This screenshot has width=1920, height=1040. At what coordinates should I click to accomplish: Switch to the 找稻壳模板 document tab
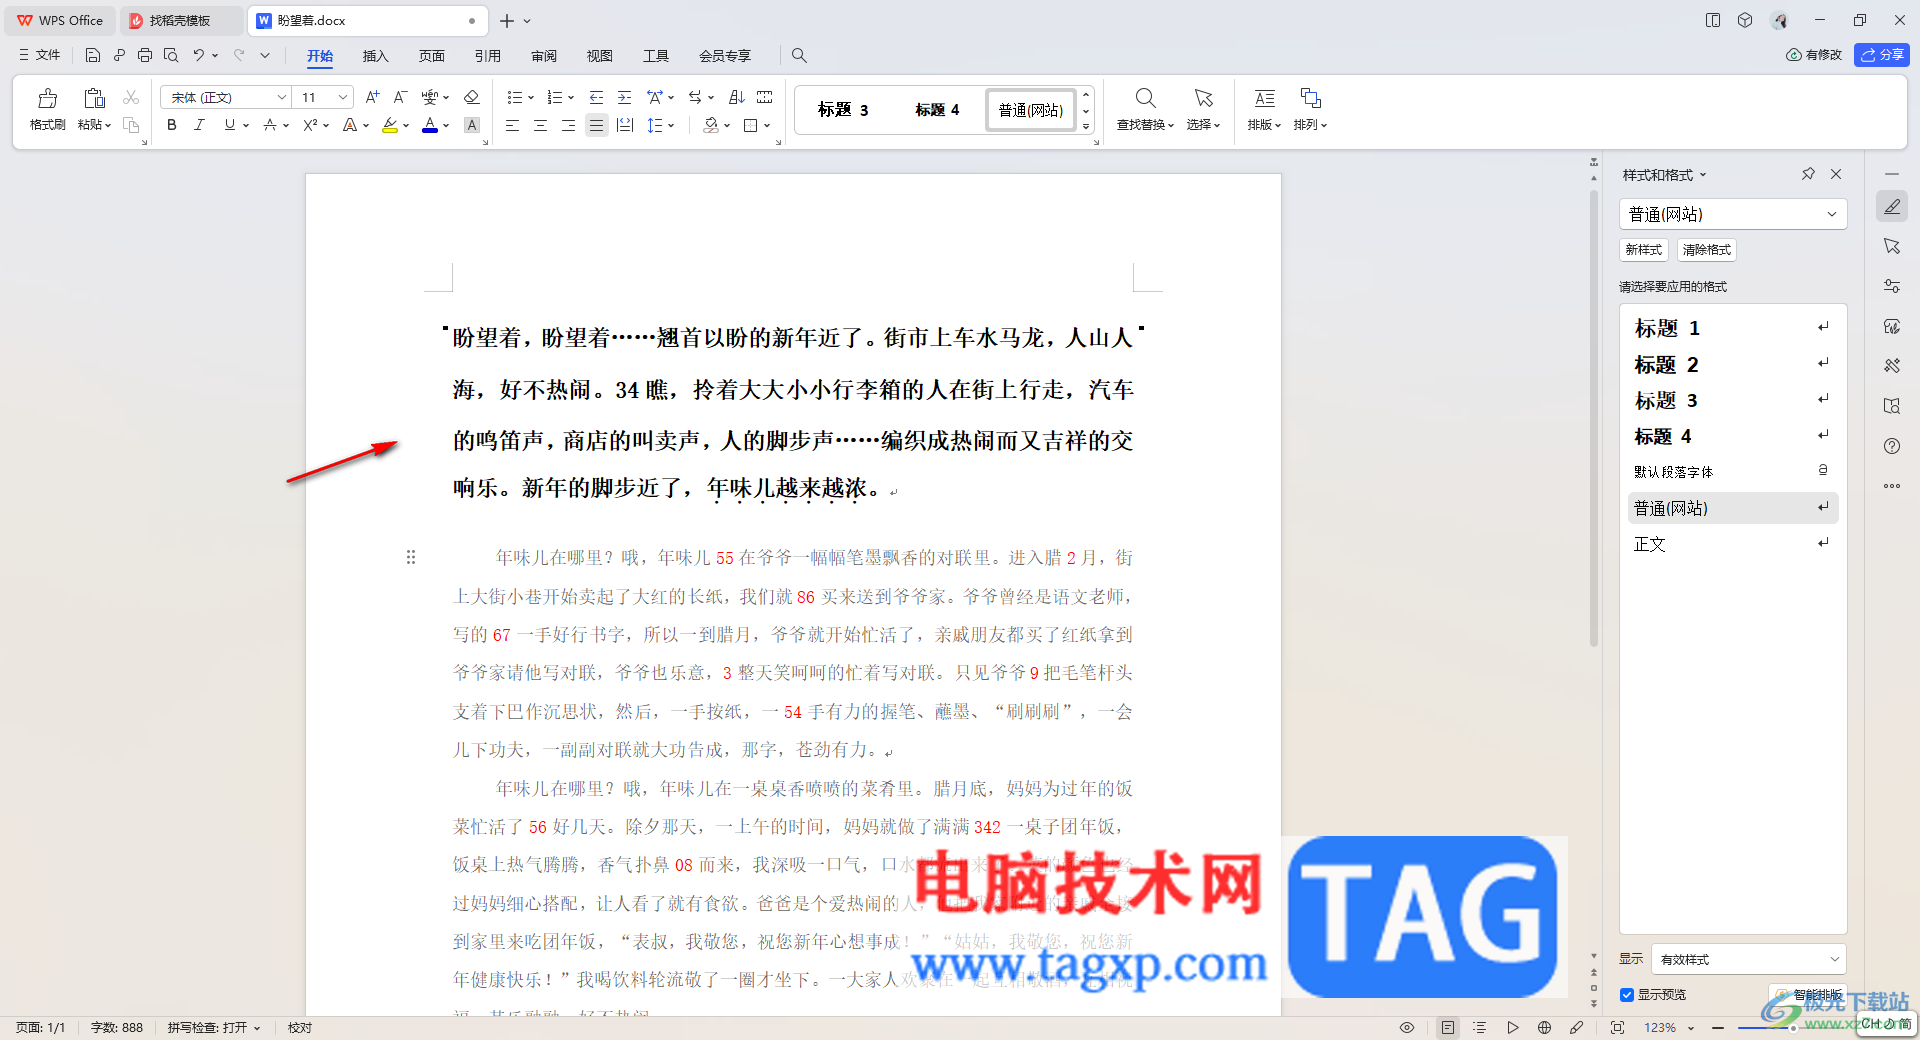point(180,20)
